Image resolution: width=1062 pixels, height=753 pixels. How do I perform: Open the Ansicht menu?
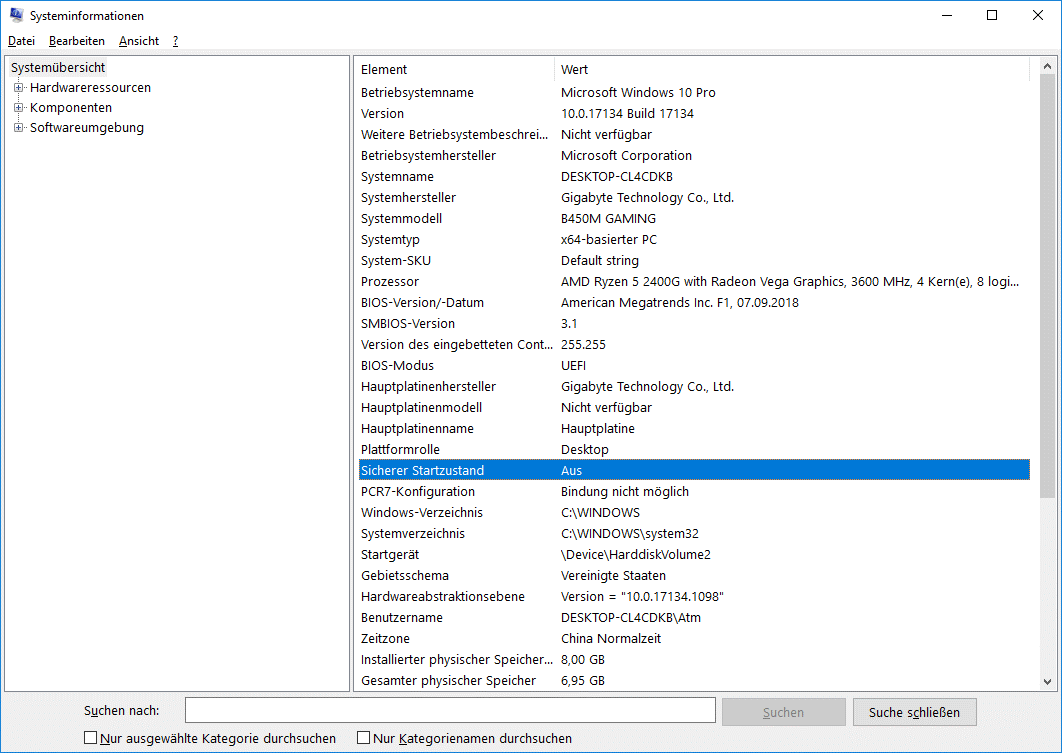pyautogui.click(x=139, y=41)
